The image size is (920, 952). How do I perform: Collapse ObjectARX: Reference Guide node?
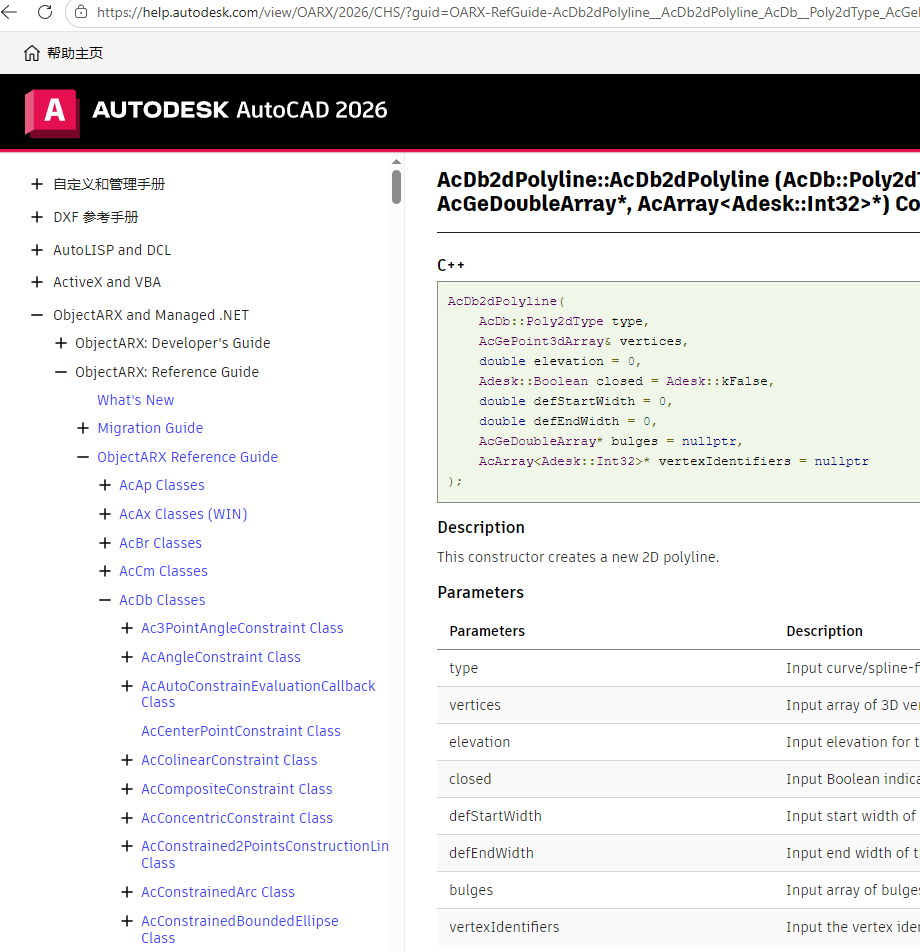click(x=61, y=372)
